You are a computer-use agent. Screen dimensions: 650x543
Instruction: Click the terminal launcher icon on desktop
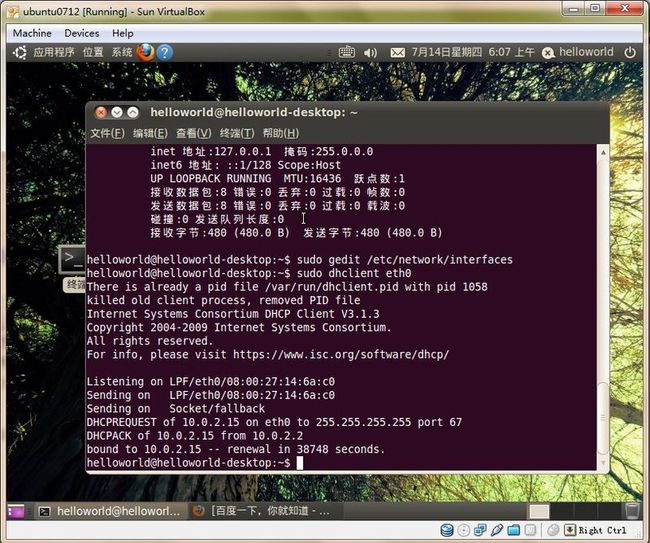(x=71, y=259)
